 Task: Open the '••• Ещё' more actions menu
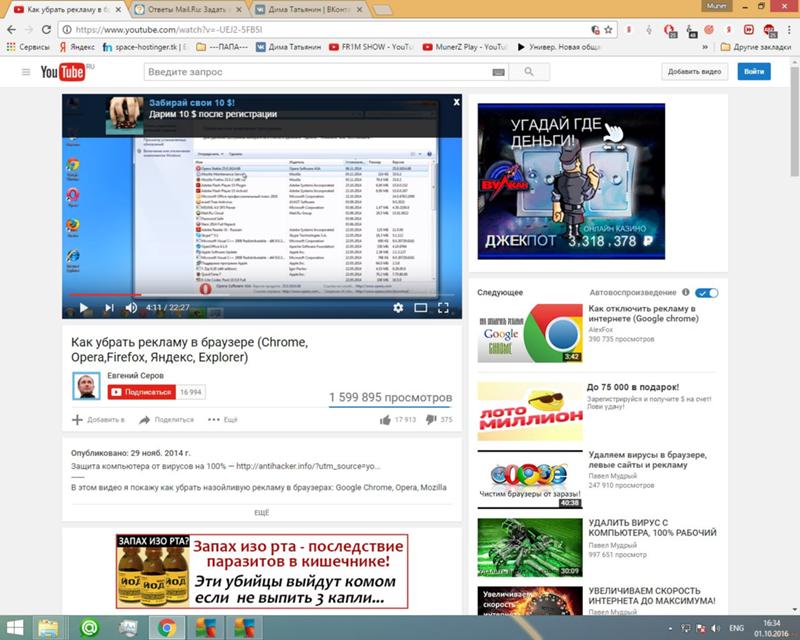[x=223, y=420]
